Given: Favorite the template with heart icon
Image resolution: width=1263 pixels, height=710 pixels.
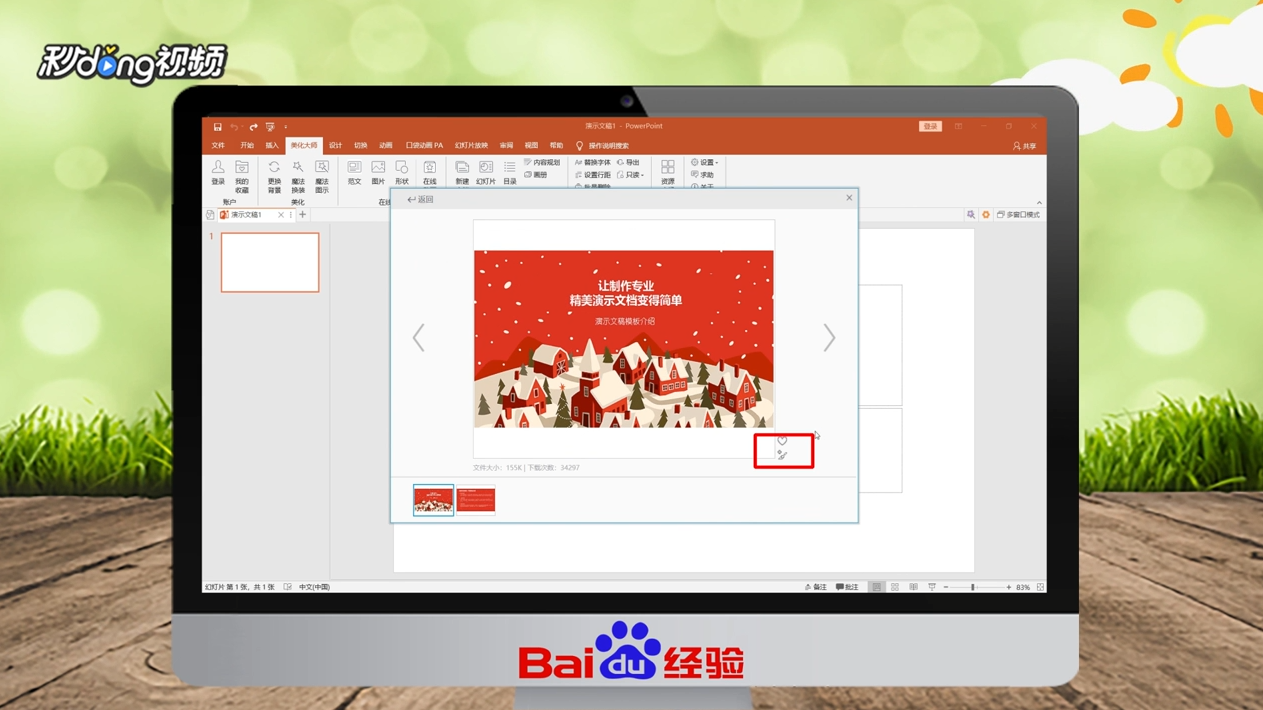Looking at the screenshot, I should (x=782, y=441).
